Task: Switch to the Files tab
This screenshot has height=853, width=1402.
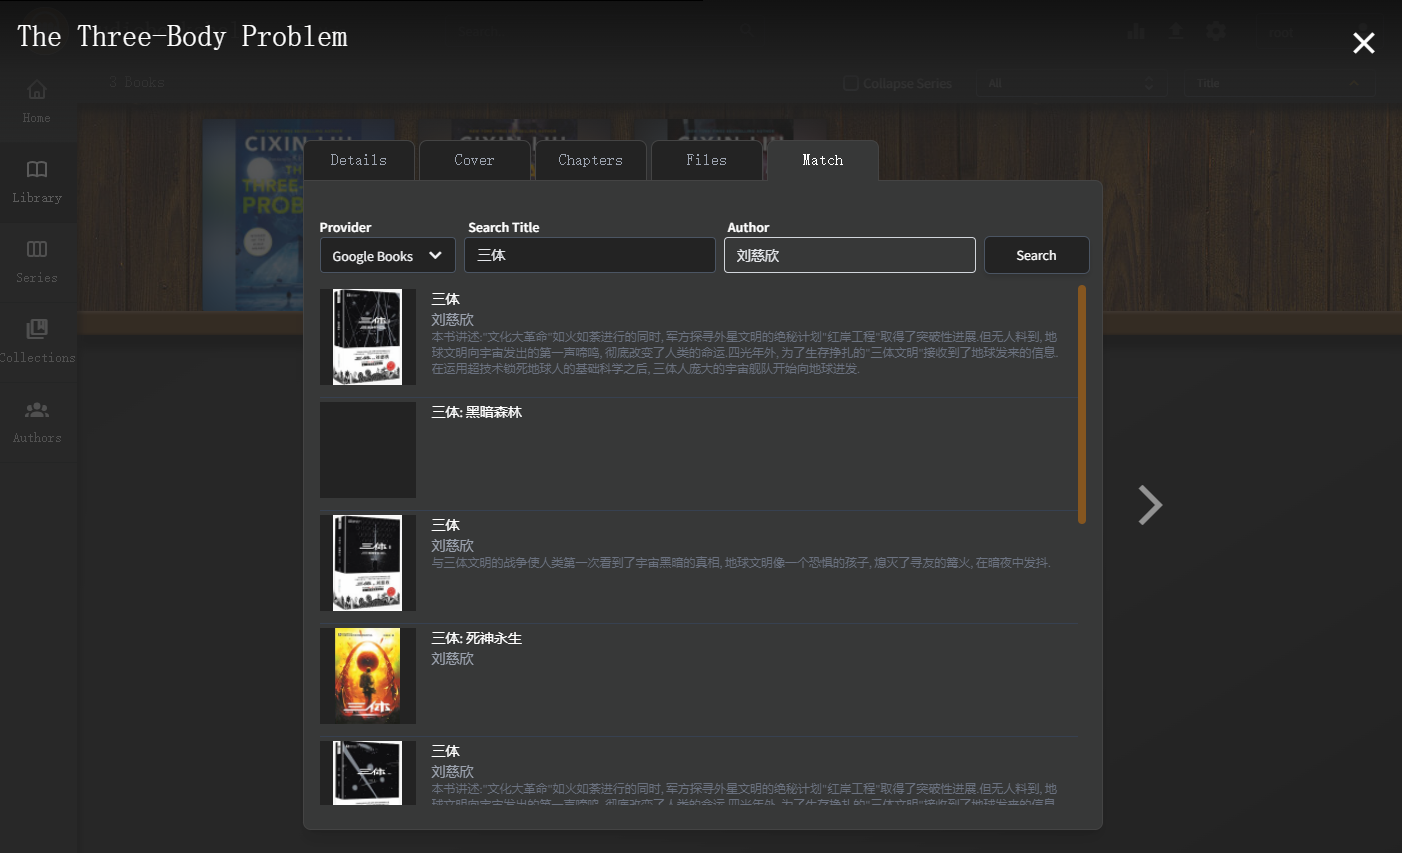Action: (707, 160)
